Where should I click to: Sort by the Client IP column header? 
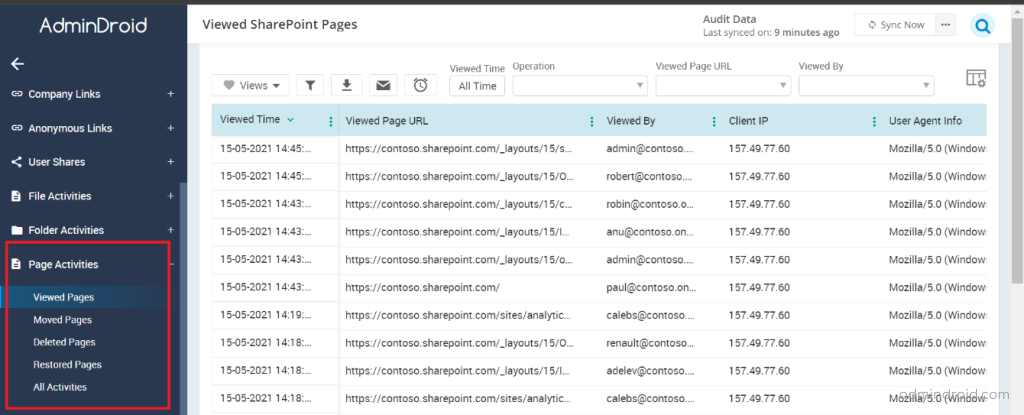(748, 121)
